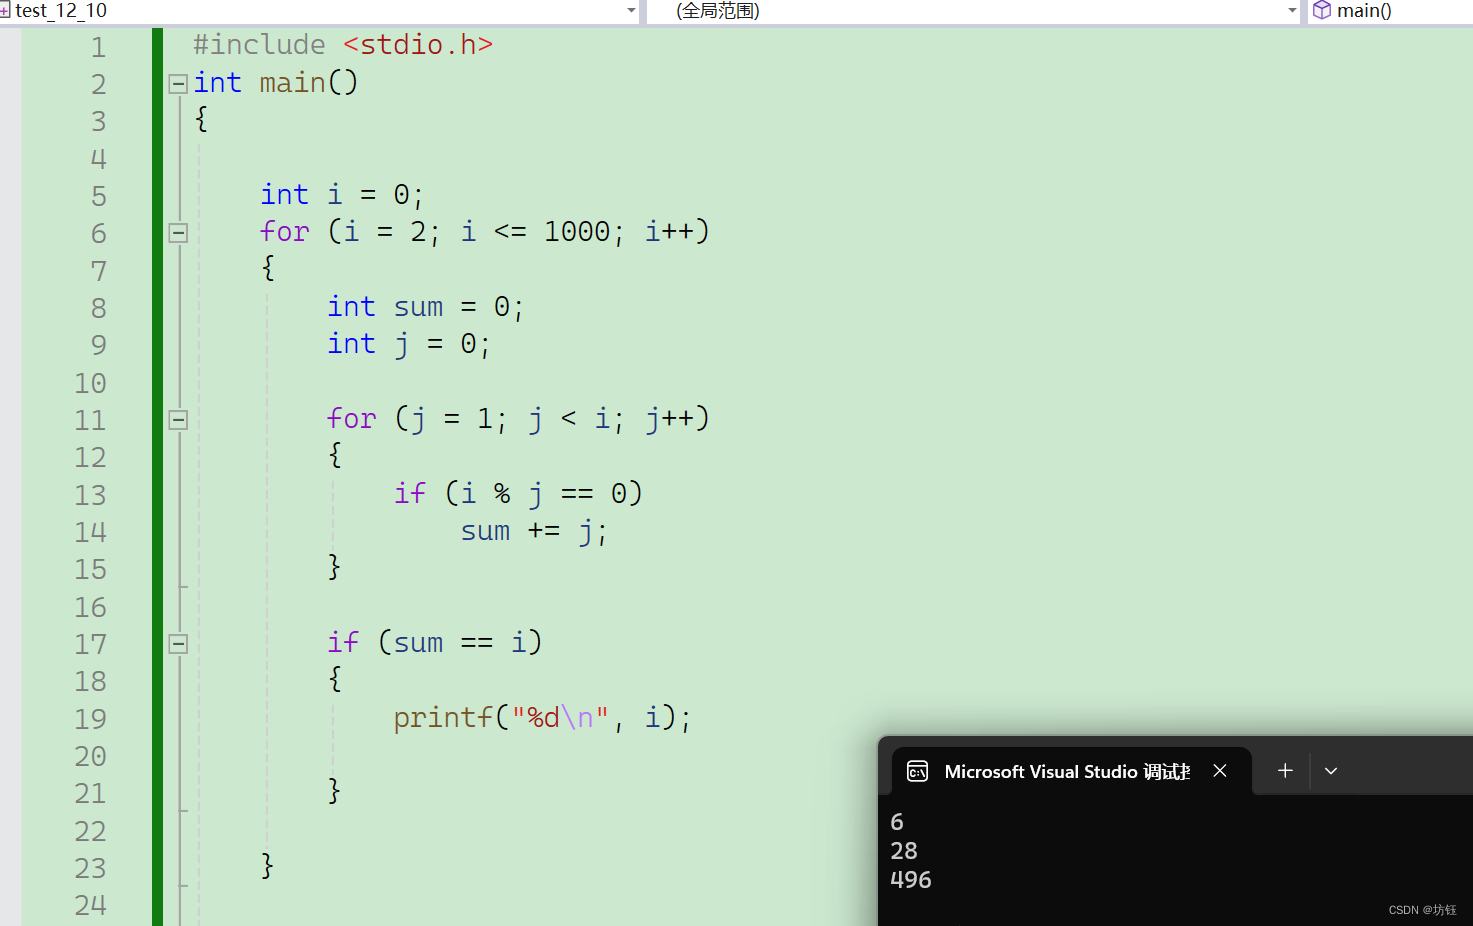
Task: Open the console tab dropdown chevron
Action: pos(1331,771)
